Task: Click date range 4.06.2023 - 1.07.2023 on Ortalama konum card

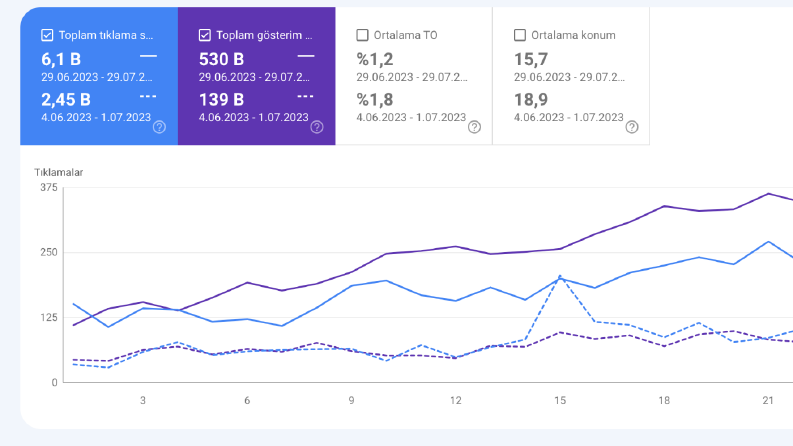Action: coord(569,117)
